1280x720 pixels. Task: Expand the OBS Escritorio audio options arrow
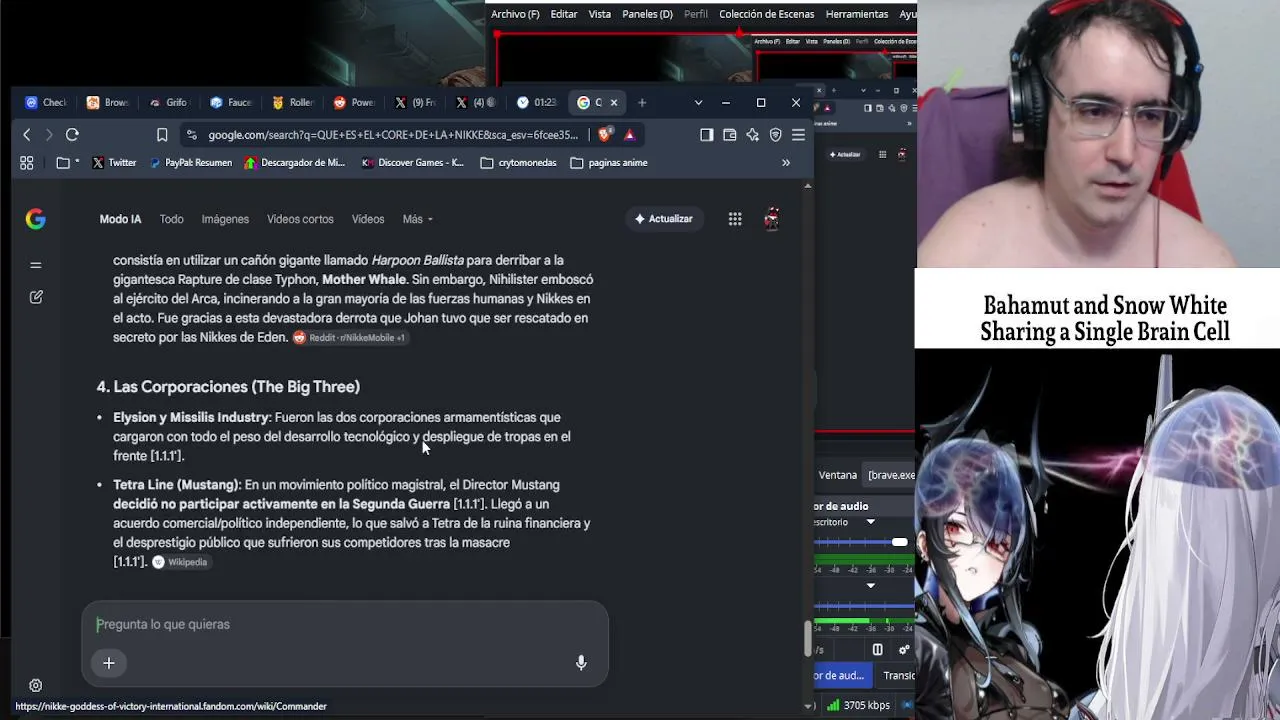pos(870,522)
